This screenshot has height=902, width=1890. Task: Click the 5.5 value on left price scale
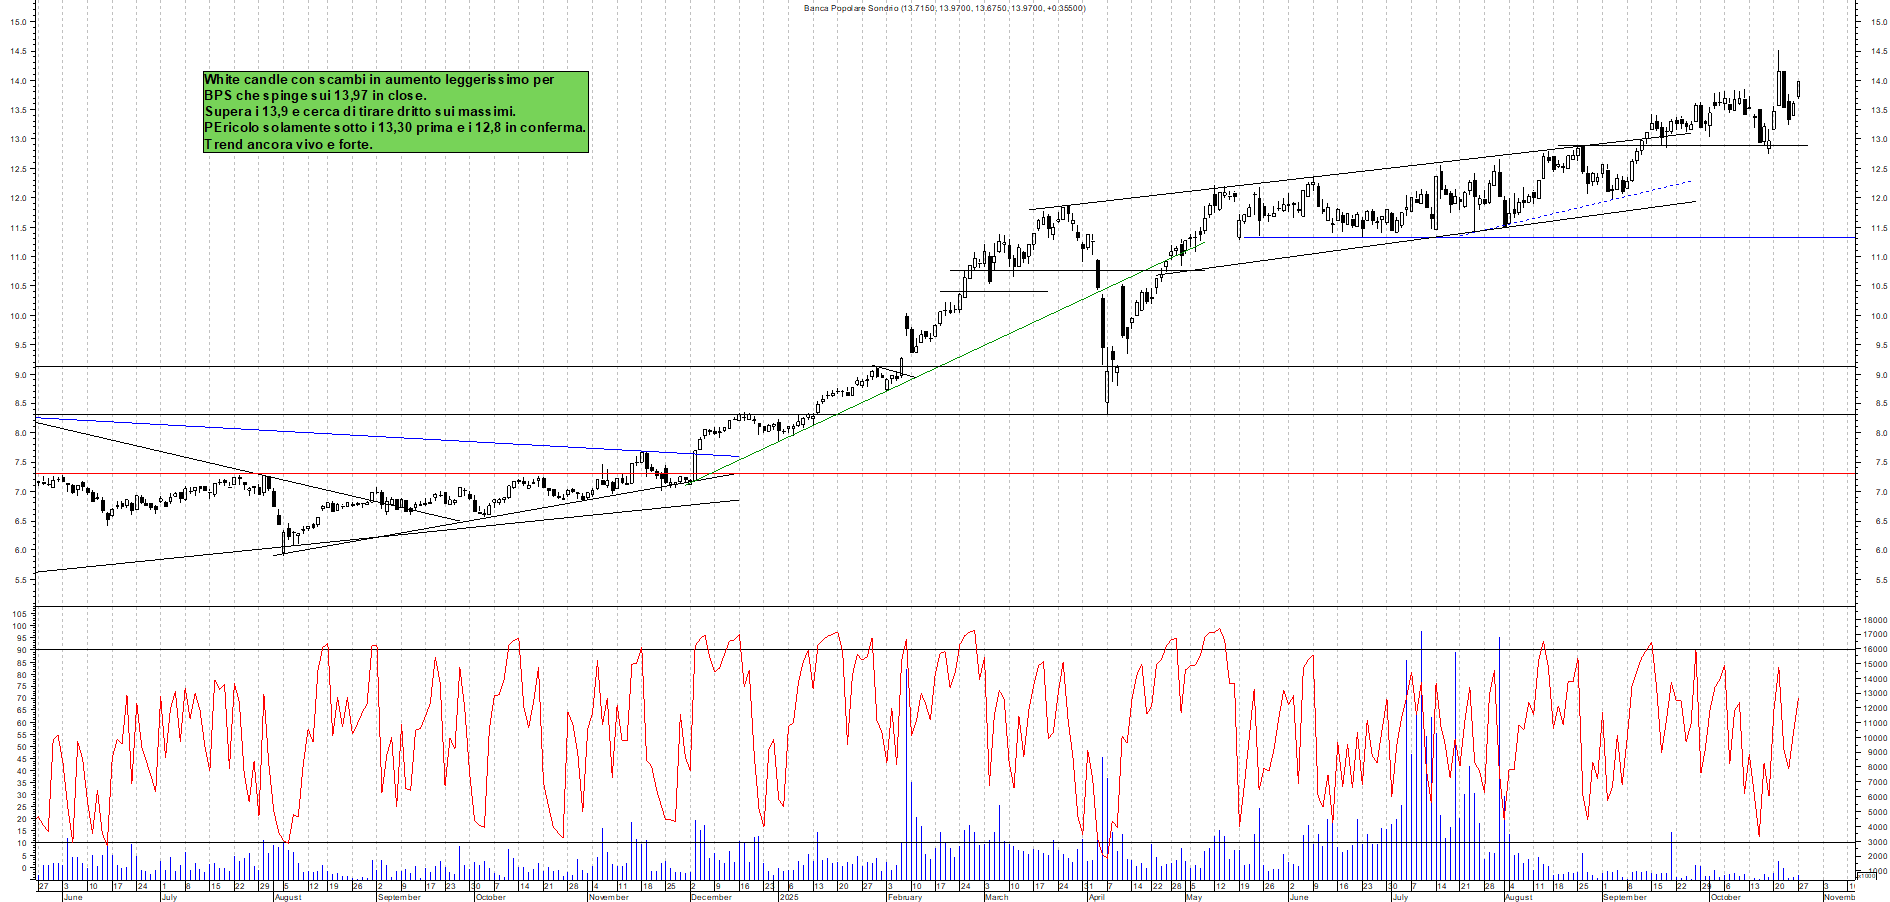pos(20,577)
